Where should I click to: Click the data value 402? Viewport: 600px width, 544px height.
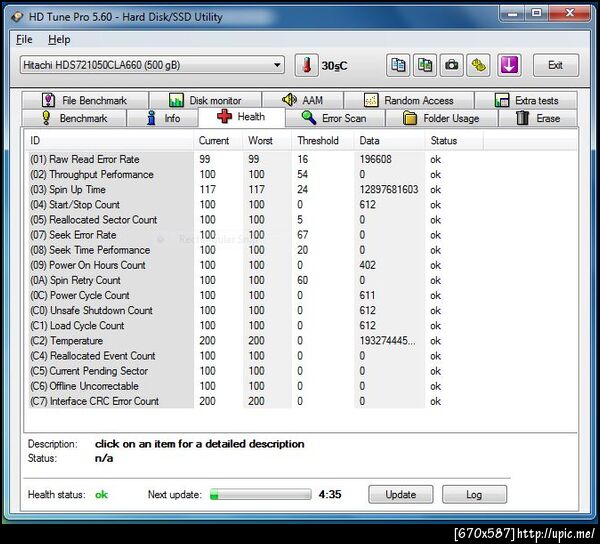[367, 265]
